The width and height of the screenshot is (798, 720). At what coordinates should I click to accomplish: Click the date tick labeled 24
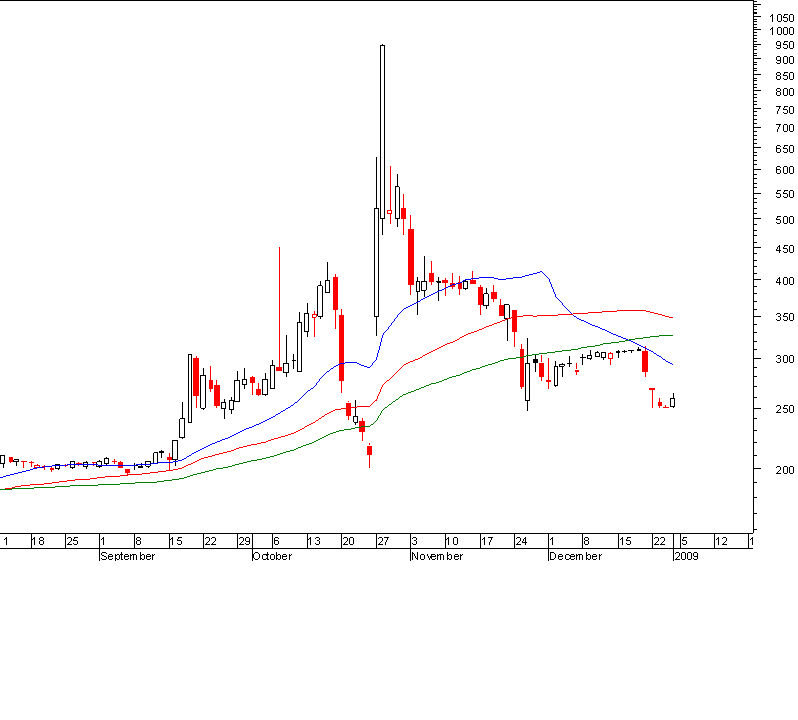coord(521,541)
